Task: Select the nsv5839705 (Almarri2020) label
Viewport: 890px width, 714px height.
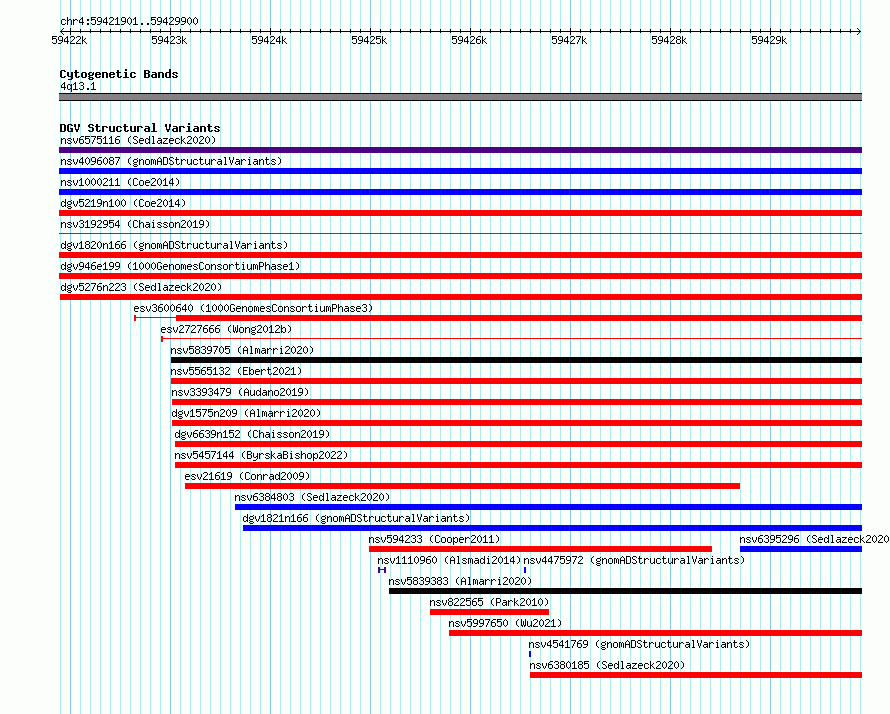Action: point(242,350)
